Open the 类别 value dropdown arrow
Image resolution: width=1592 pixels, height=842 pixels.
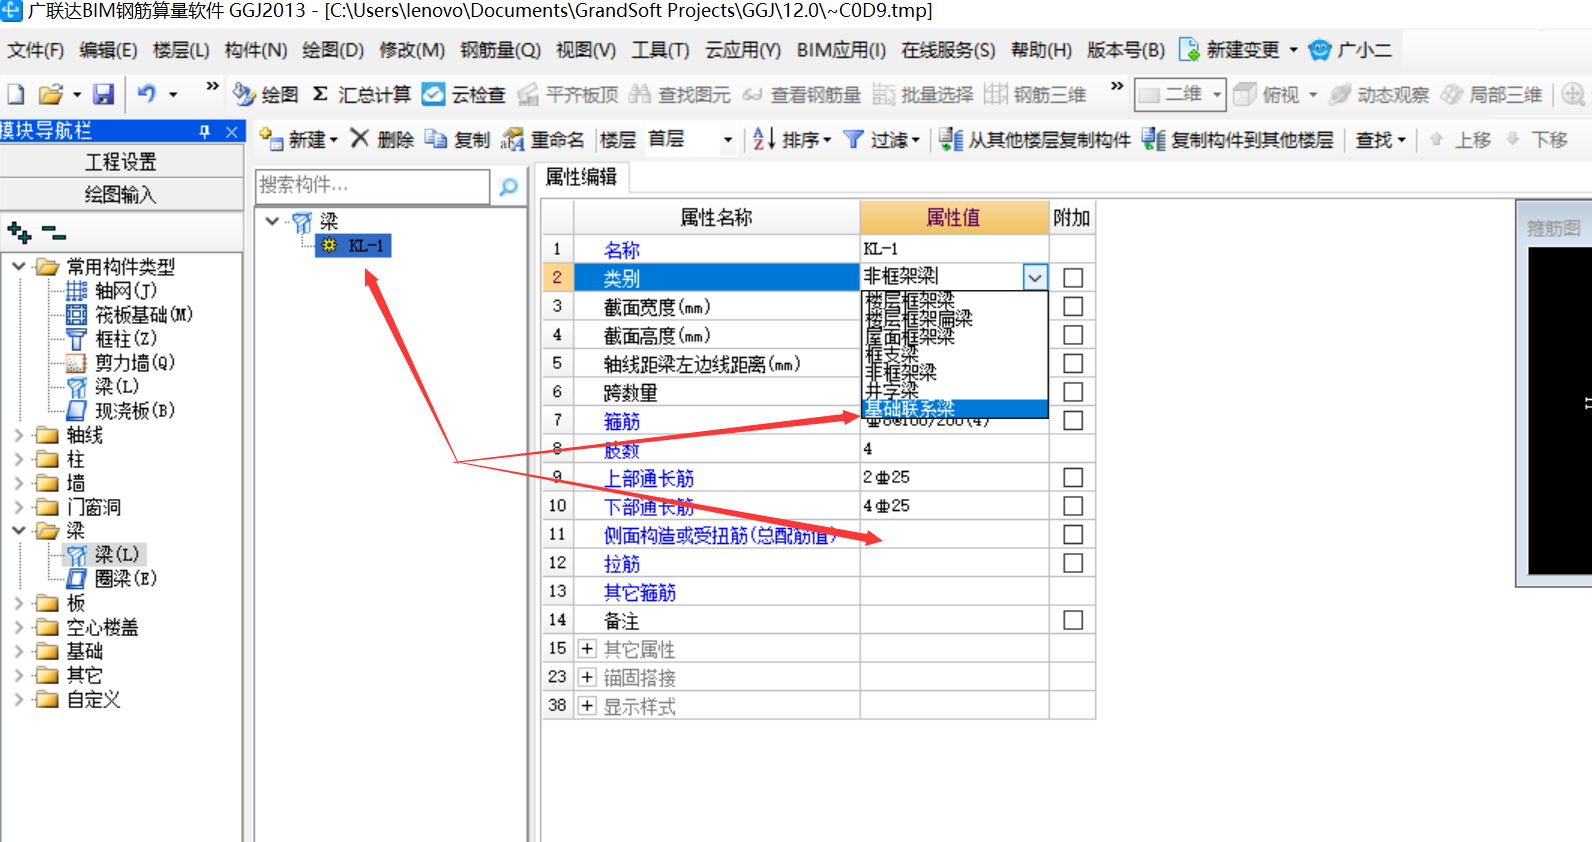(x=1035, y=277)
